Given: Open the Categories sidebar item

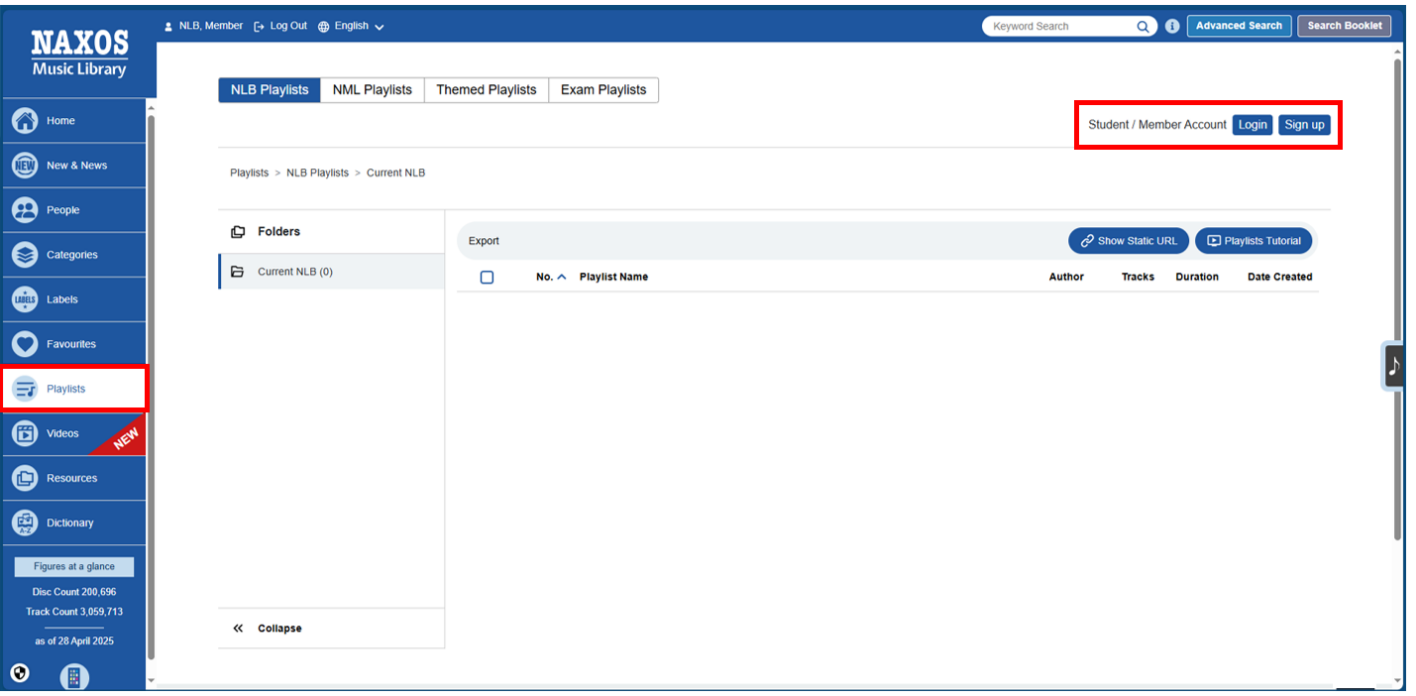Looking at the screenshot, I should pos(73,255).
